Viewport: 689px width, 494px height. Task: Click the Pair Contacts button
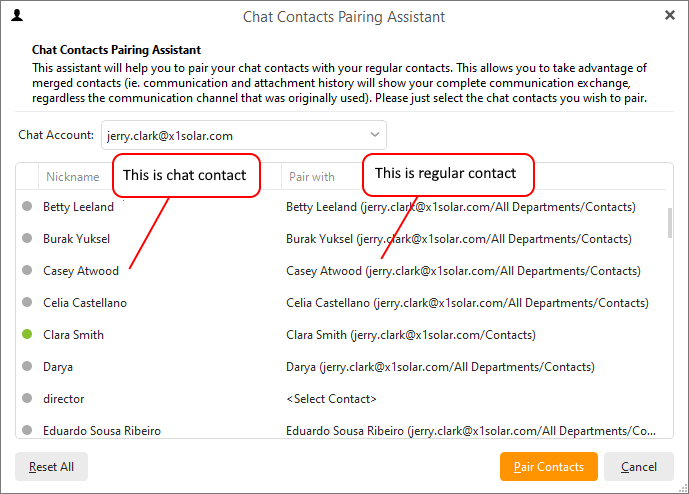coord(548,466)
